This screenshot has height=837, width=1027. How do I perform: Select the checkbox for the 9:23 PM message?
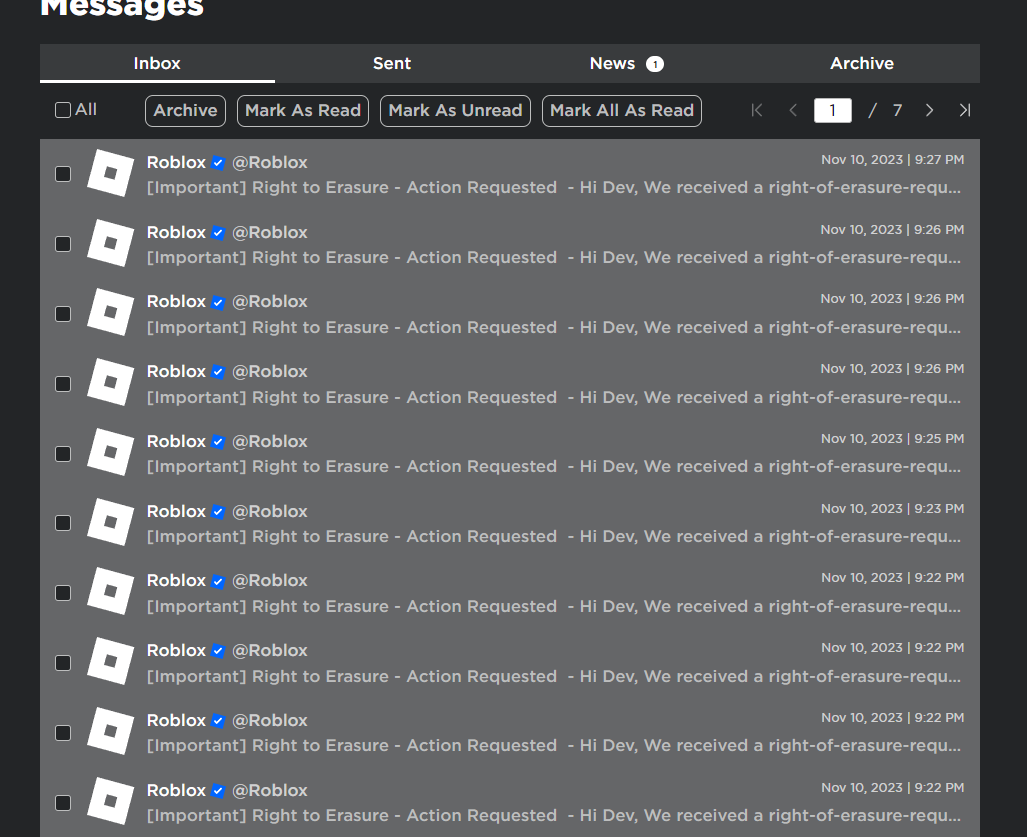[63, 523]
